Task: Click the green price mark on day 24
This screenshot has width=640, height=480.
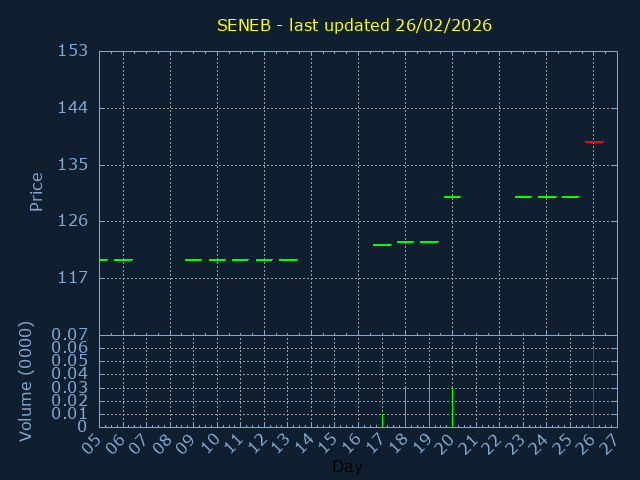Action: coord(547,197)
